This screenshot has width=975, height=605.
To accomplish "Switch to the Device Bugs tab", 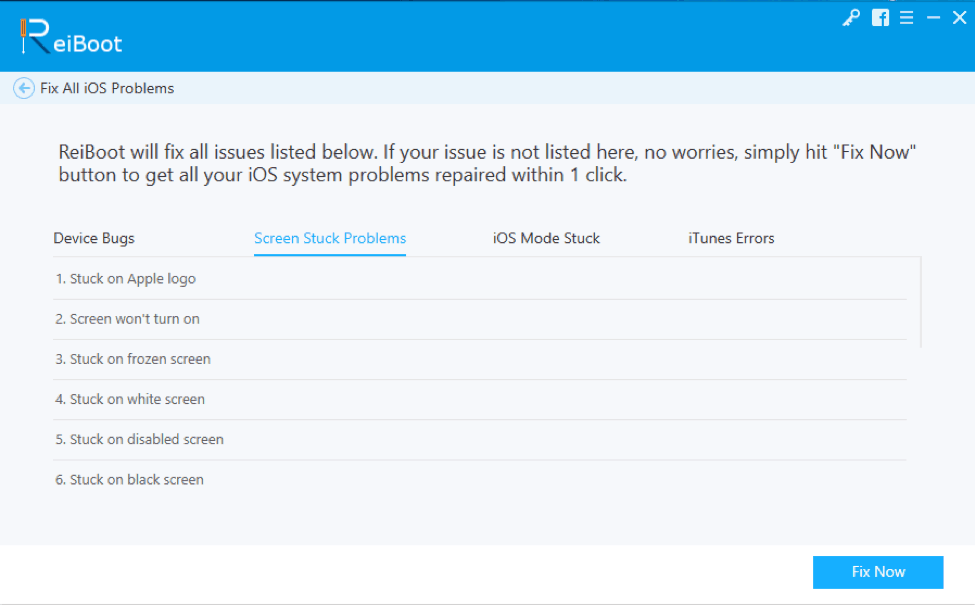I will (94, 238).
